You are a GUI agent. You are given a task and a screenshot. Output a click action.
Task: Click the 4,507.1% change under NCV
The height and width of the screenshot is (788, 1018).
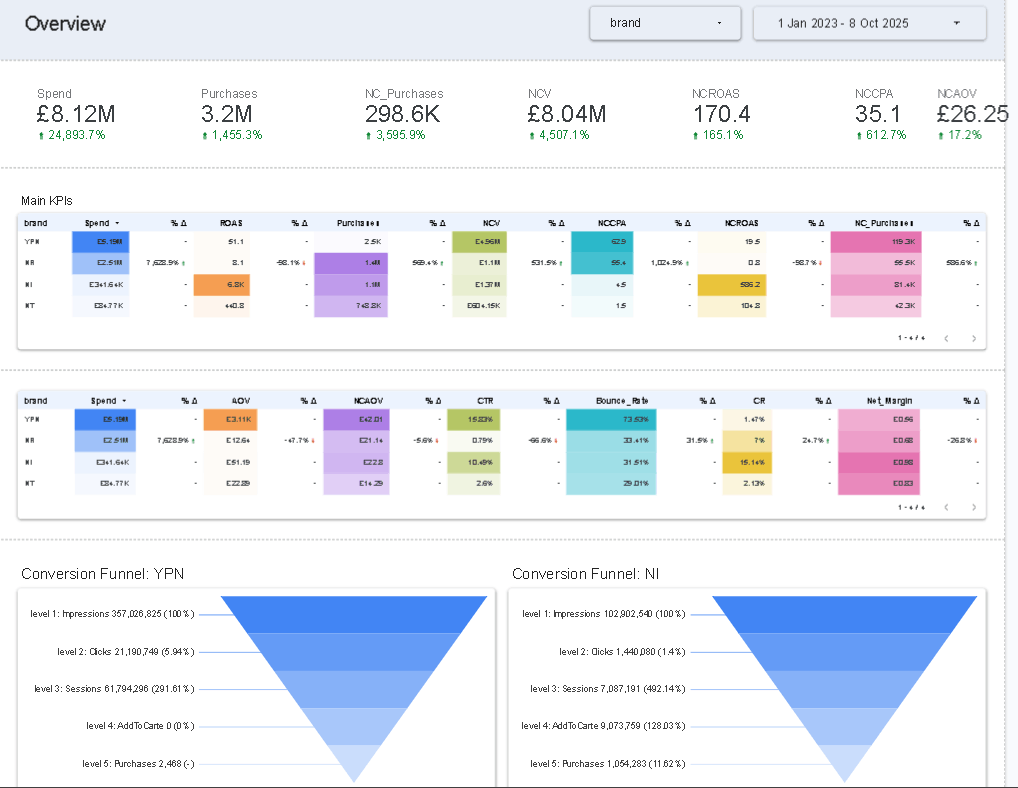(559, 135)
